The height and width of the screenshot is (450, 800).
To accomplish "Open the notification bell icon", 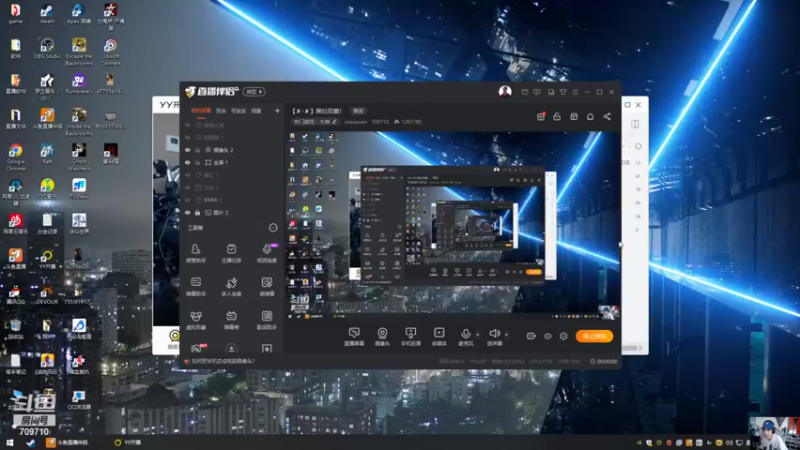I will 590,116.
